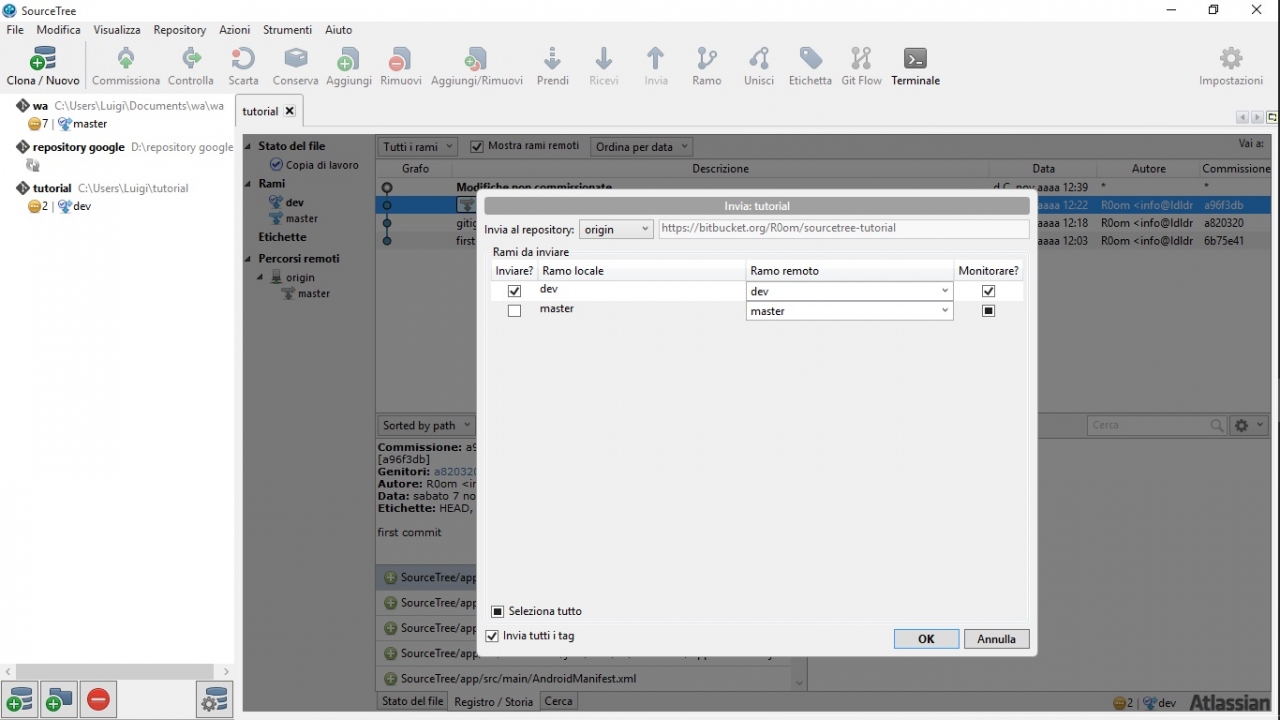Viewport: 1280px width, 720px height.
Task: Toggle Invia tutti i tag checkbox
Action: pos(491,636)
